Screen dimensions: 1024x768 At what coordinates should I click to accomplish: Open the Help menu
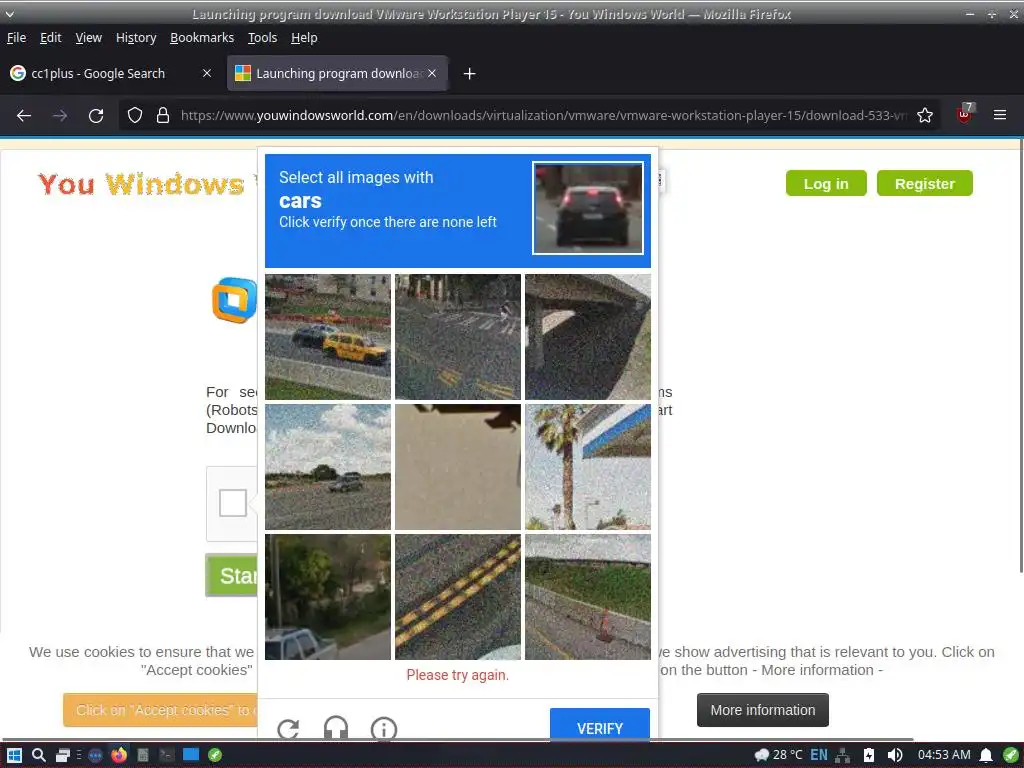tap(304, 38)
